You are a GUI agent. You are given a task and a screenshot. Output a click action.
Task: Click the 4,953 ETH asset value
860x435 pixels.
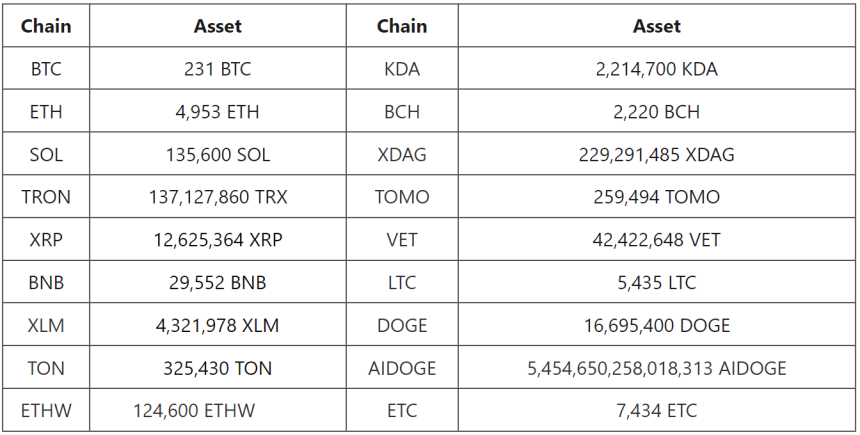click(217, 113)
